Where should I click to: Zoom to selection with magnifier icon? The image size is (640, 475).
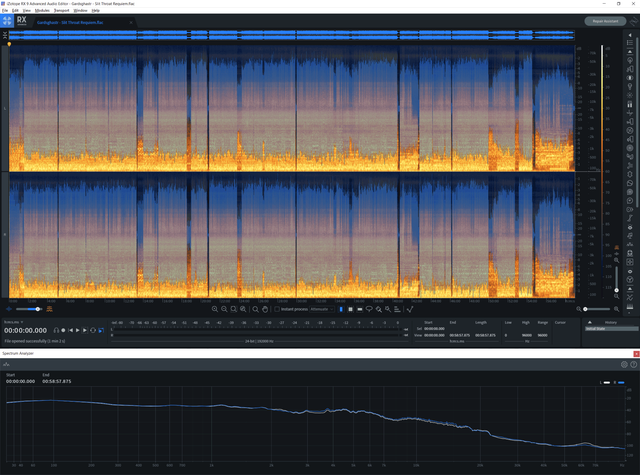coord(233,309)
